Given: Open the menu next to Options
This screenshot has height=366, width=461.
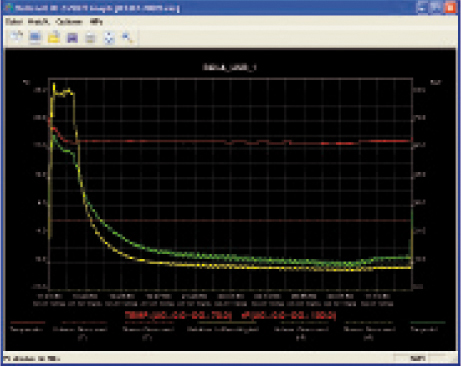Looking at the screenshot, I should [x=38, y=22].
